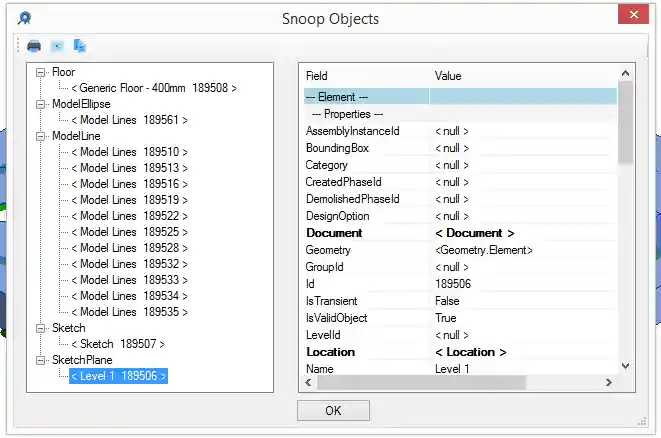Click the Field column header
661x438 pixels.
coord(317,76)
